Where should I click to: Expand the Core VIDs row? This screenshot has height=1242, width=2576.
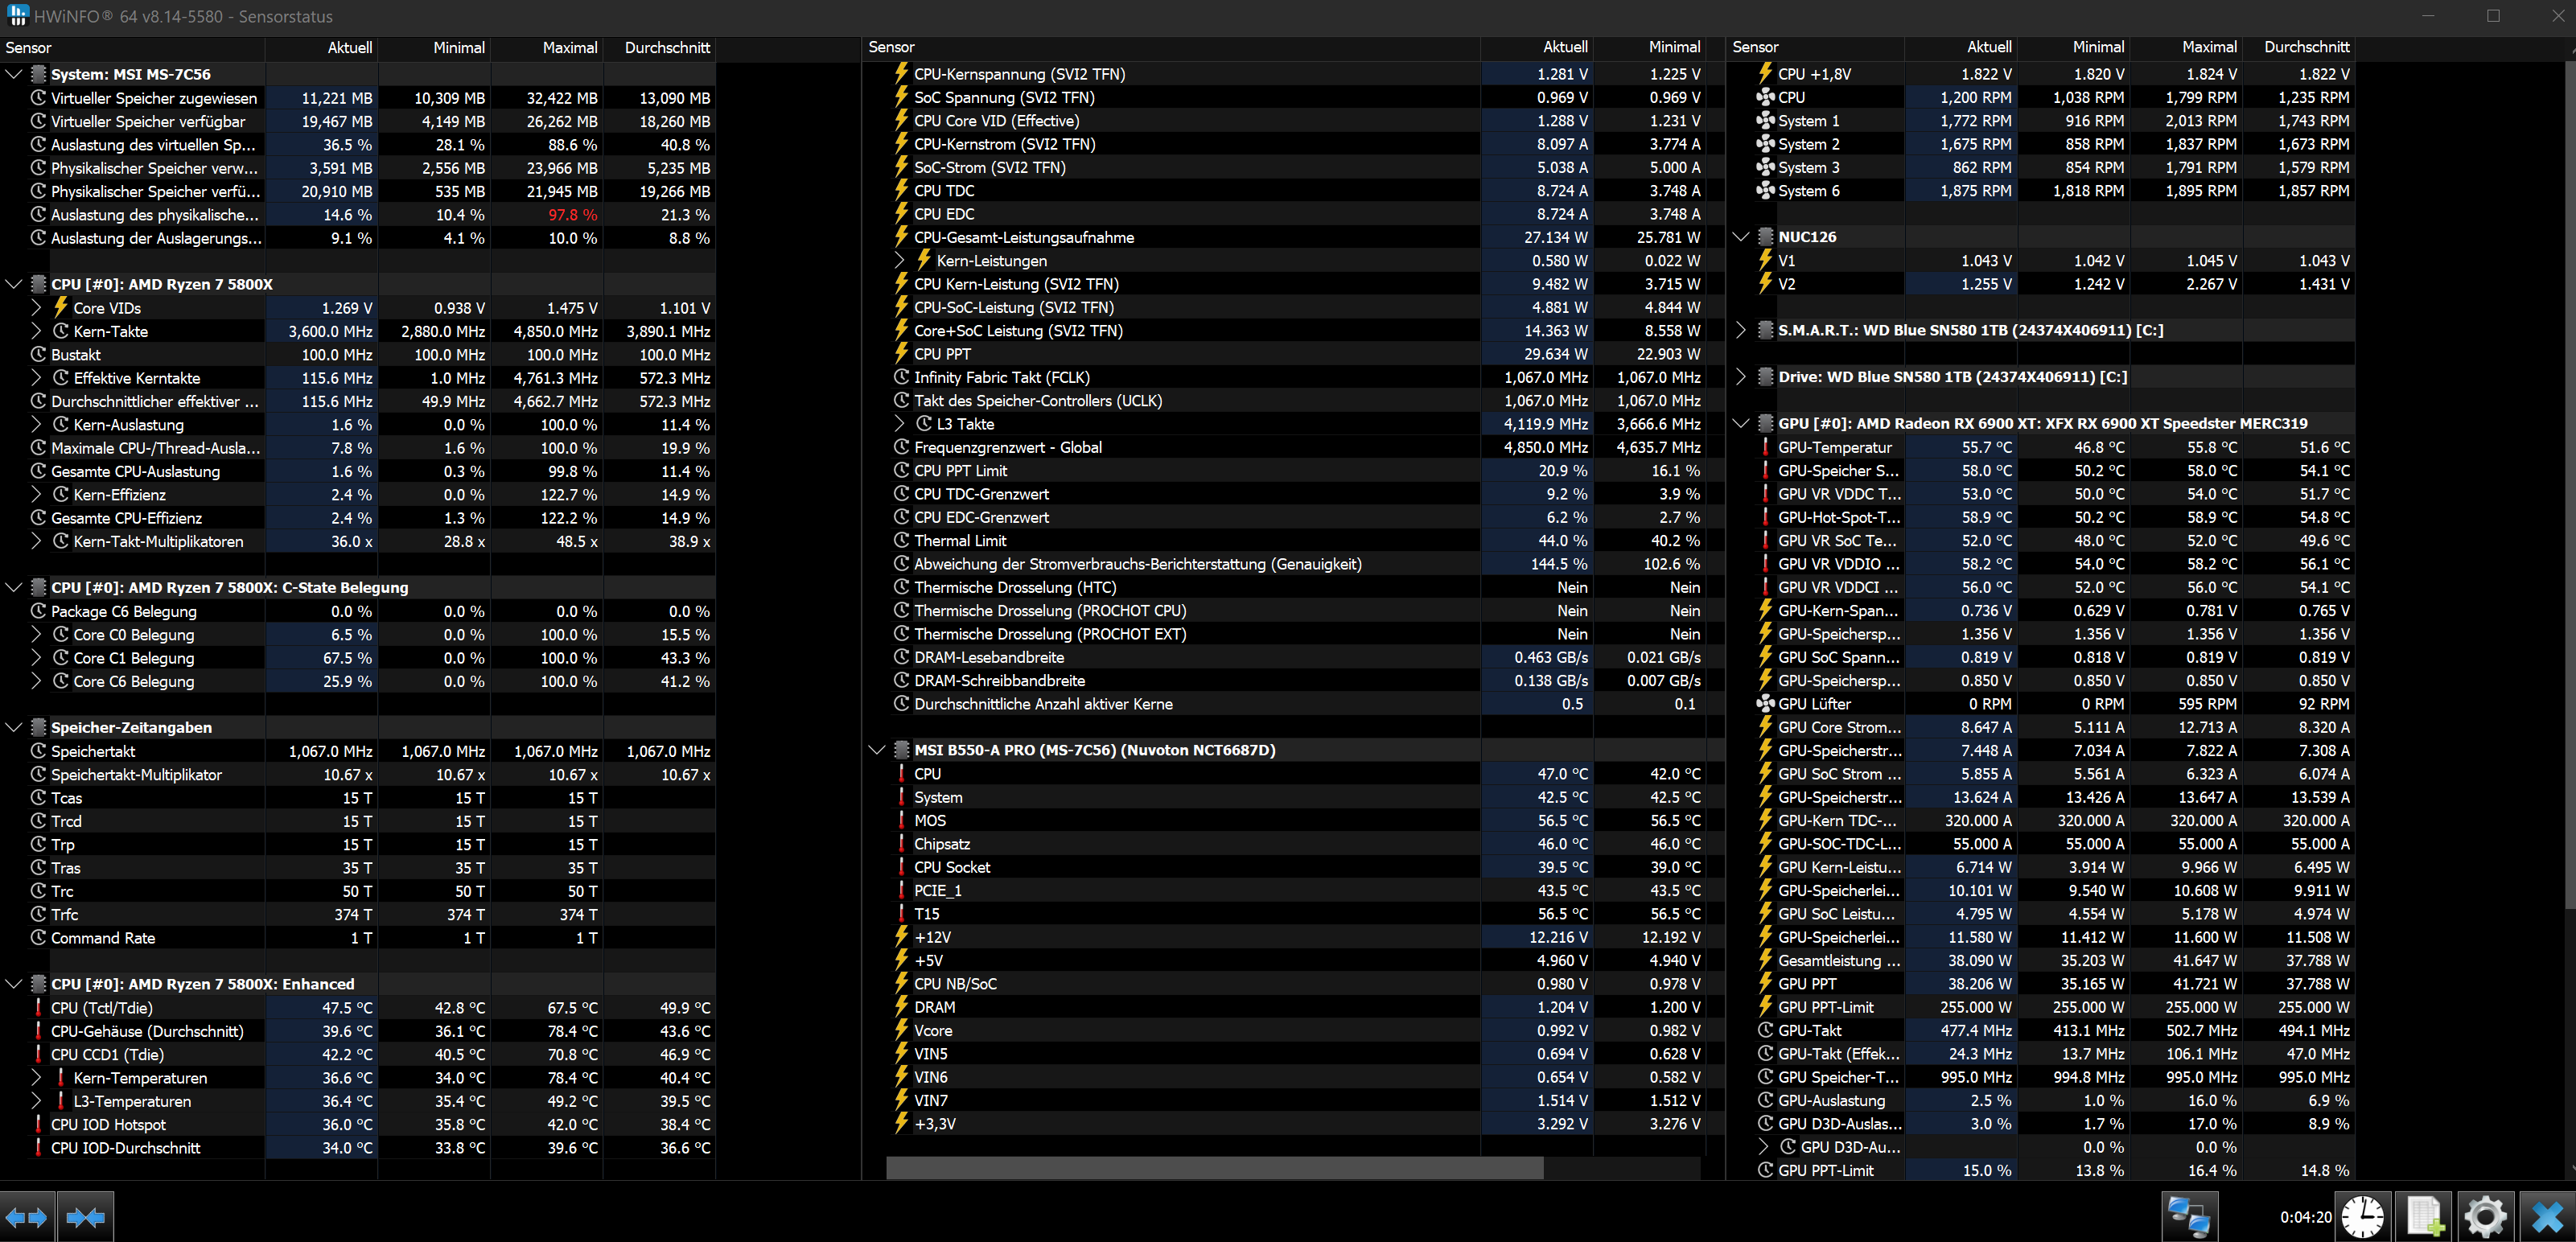37,308
